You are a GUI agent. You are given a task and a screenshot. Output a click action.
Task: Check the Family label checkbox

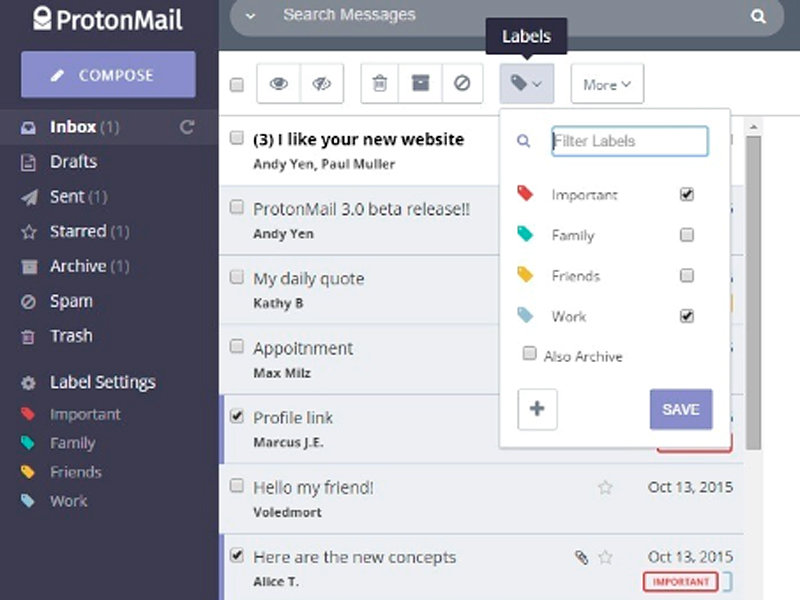(687, 235)
